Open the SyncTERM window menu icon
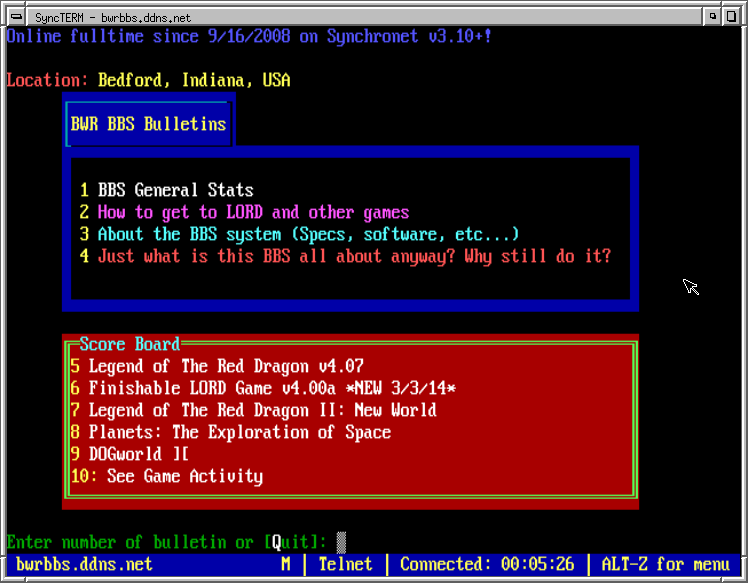The image size is (748, 583). pos(17,17)
